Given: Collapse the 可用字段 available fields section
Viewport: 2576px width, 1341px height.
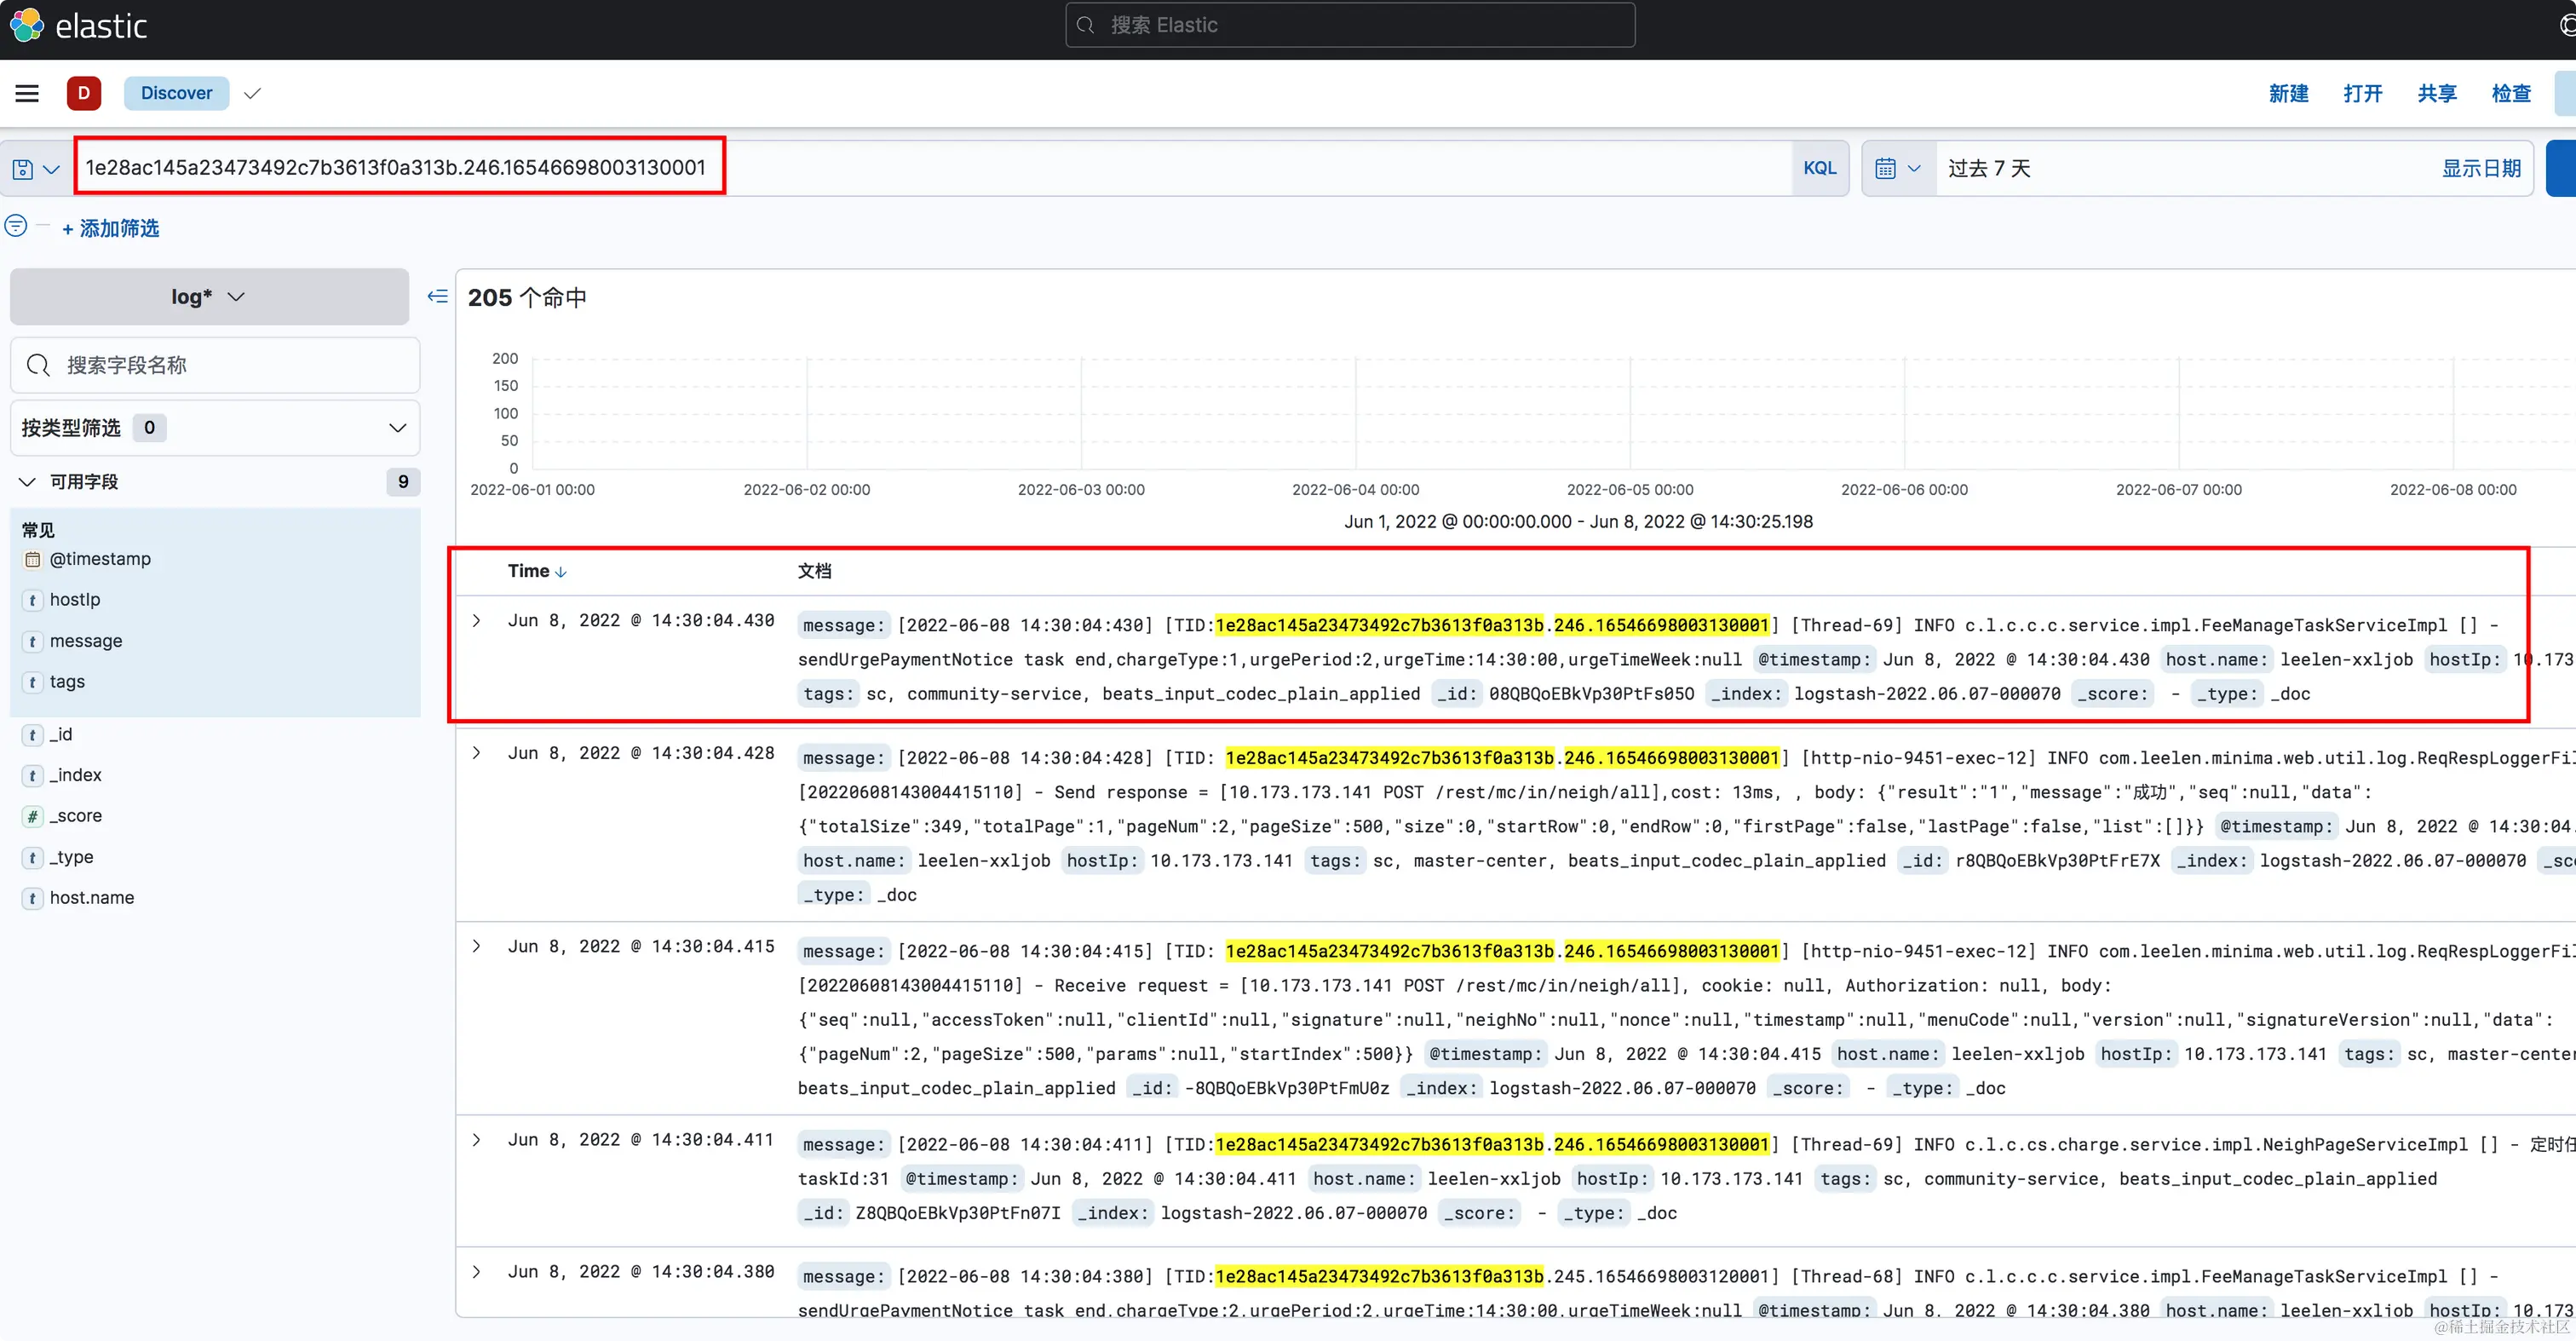Looking at the screenshot, I should tap(27, 482).
